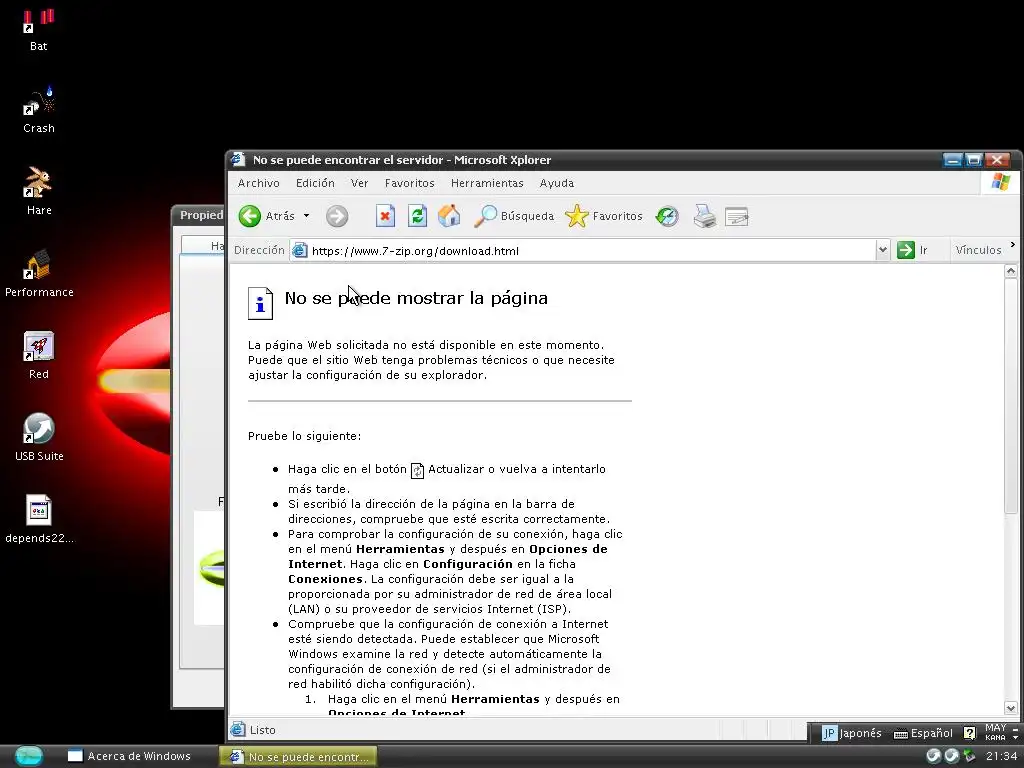Open the Ayuda menu
This screenshot has height=768, width=1024.
tap(556, 184)
